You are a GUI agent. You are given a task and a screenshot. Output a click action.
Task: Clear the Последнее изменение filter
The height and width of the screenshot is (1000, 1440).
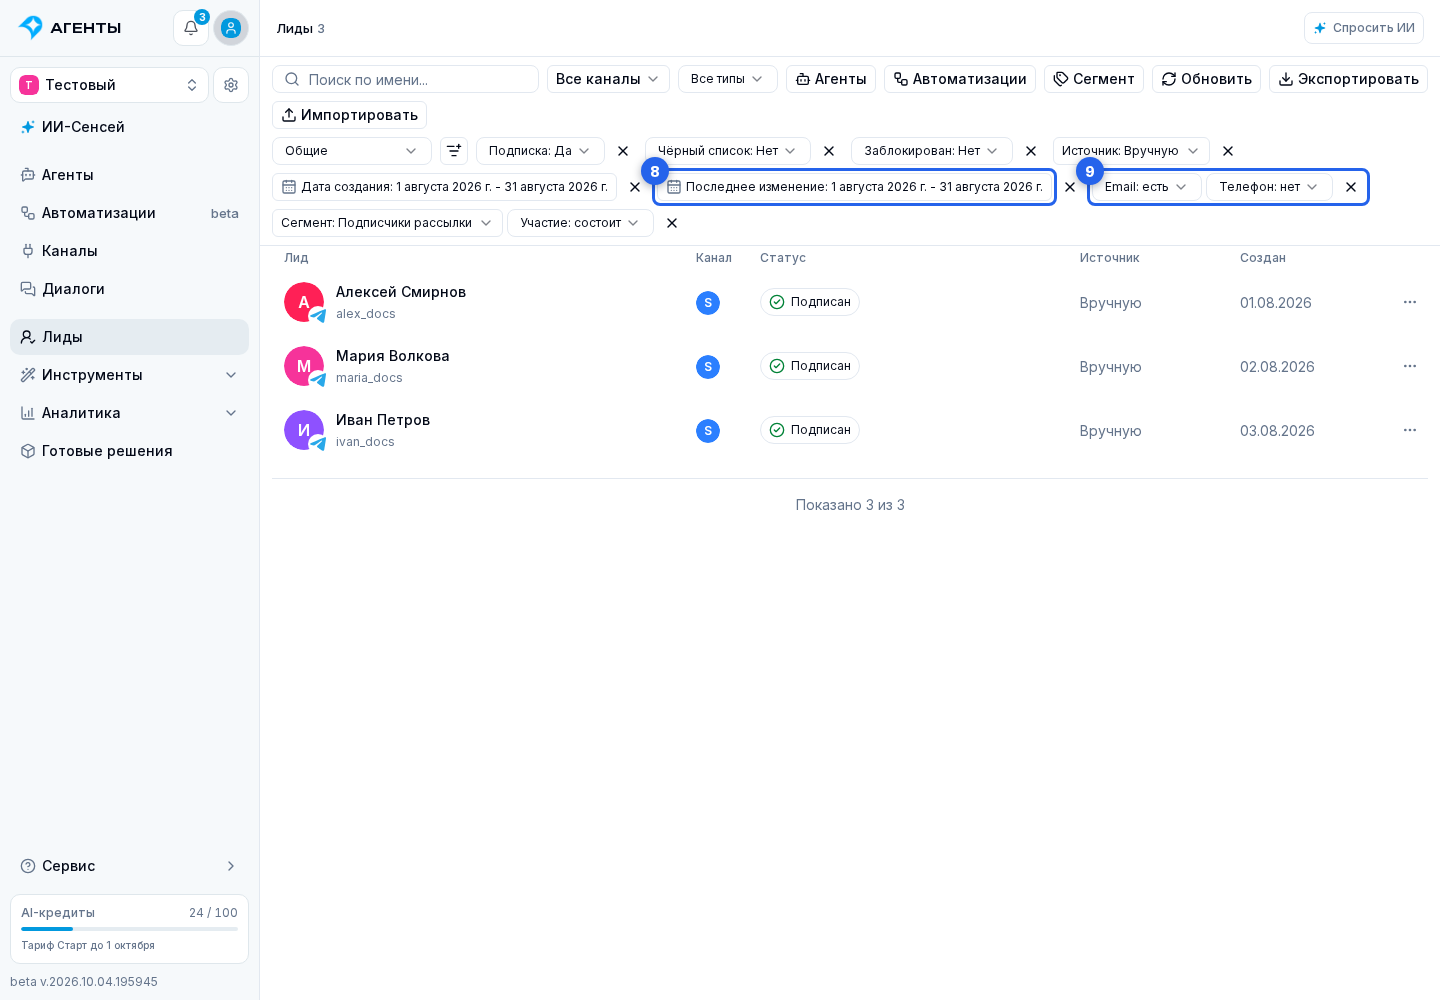point(1070,187)
